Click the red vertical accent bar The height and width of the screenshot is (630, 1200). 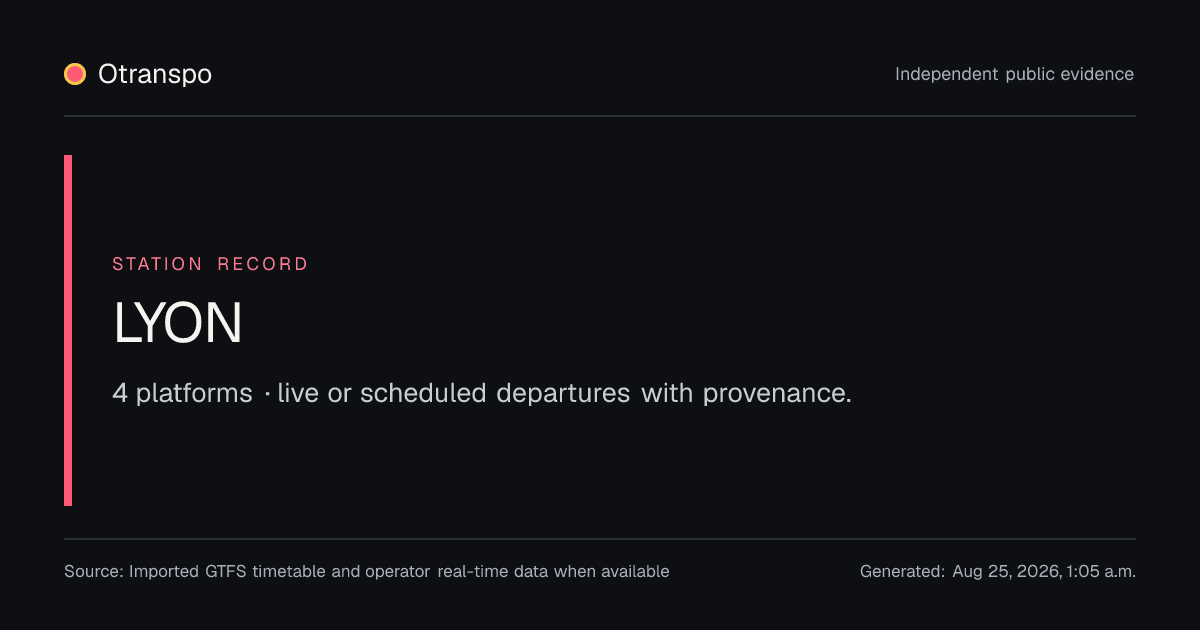click(68, 330)
